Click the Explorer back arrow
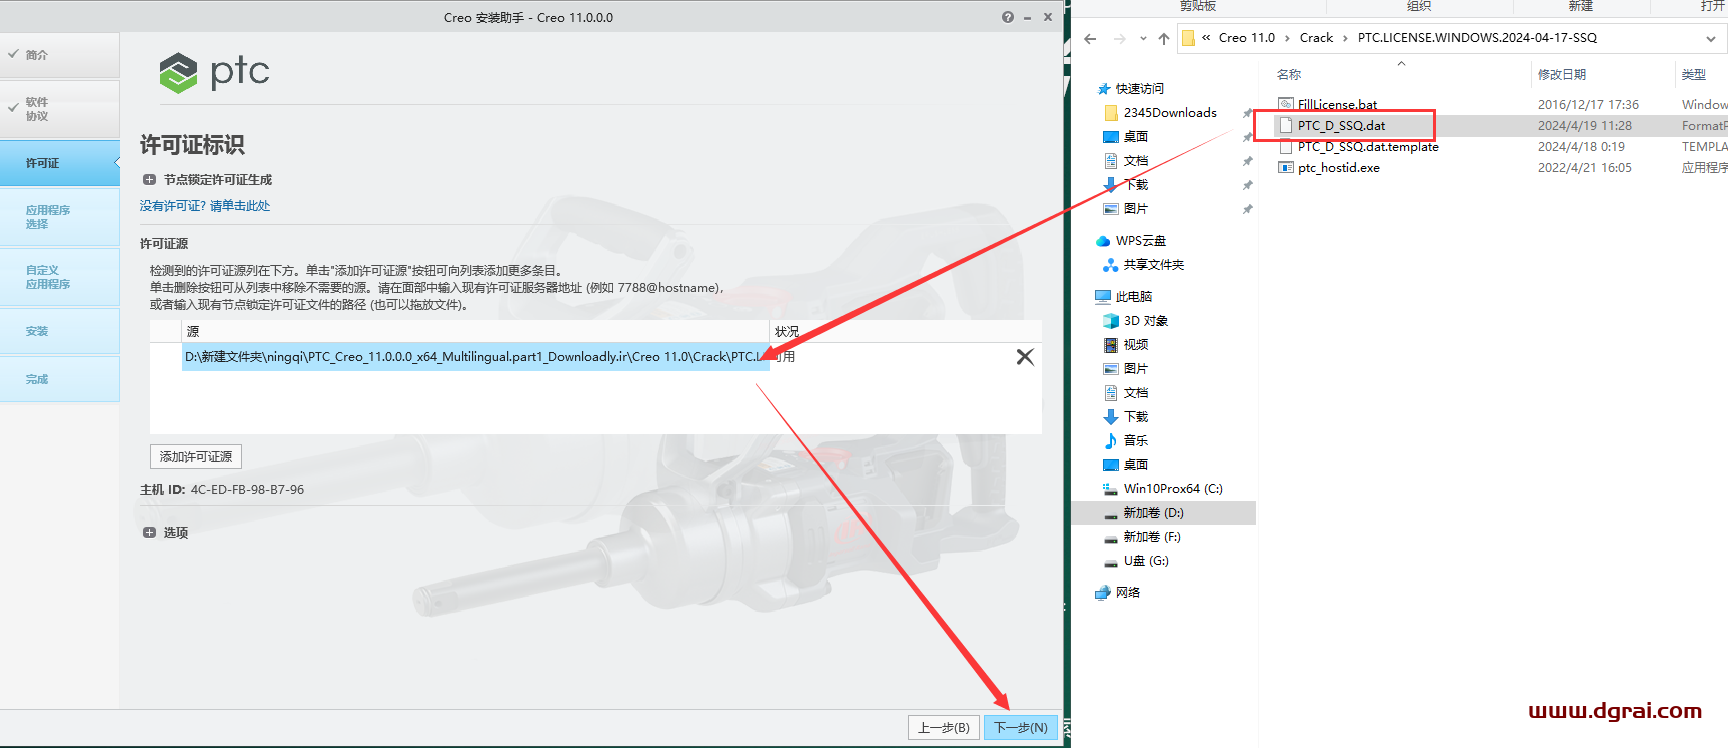This screenshot has width=1728, height=748. (x=1090, y=39)
